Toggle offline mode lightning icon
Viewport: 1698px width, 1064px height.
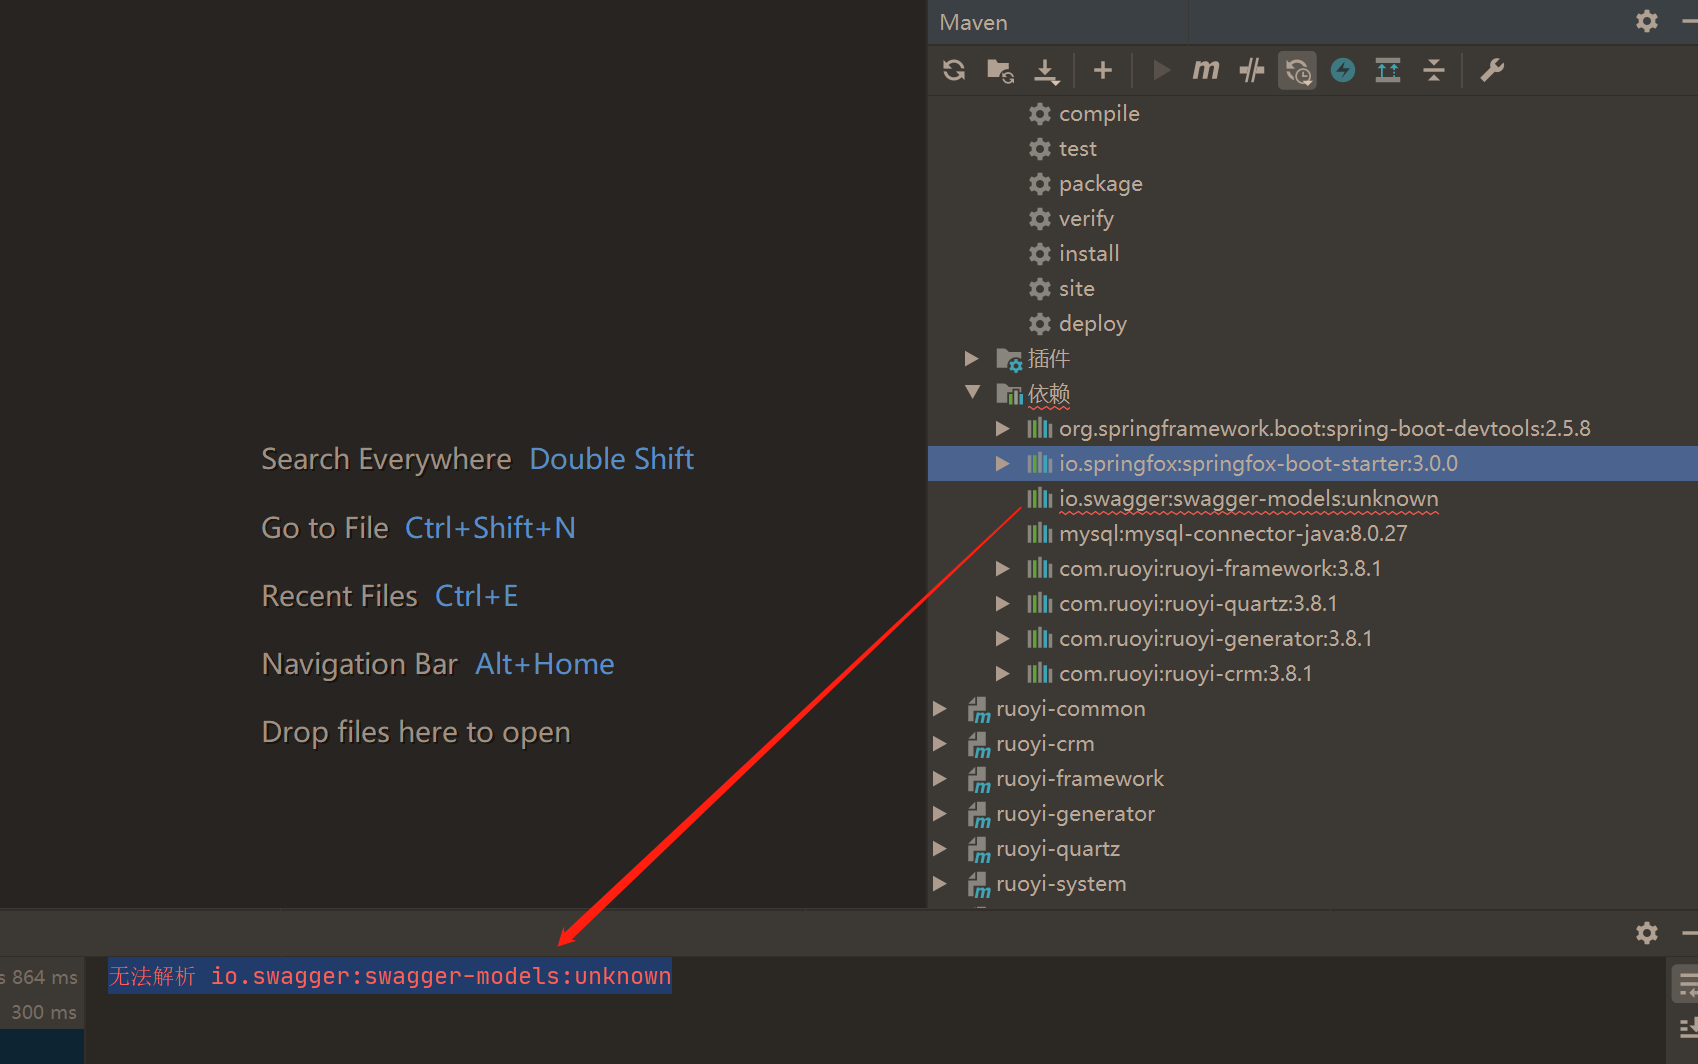[x=1342, y=70]
